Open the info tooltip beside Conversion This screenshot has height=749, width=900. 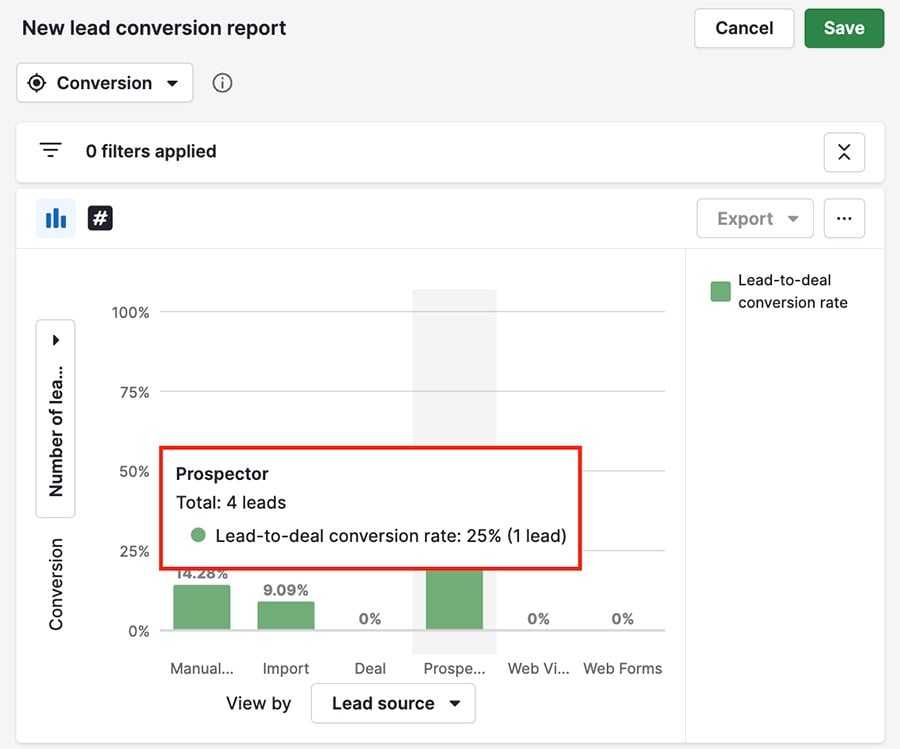click(222, 83)
